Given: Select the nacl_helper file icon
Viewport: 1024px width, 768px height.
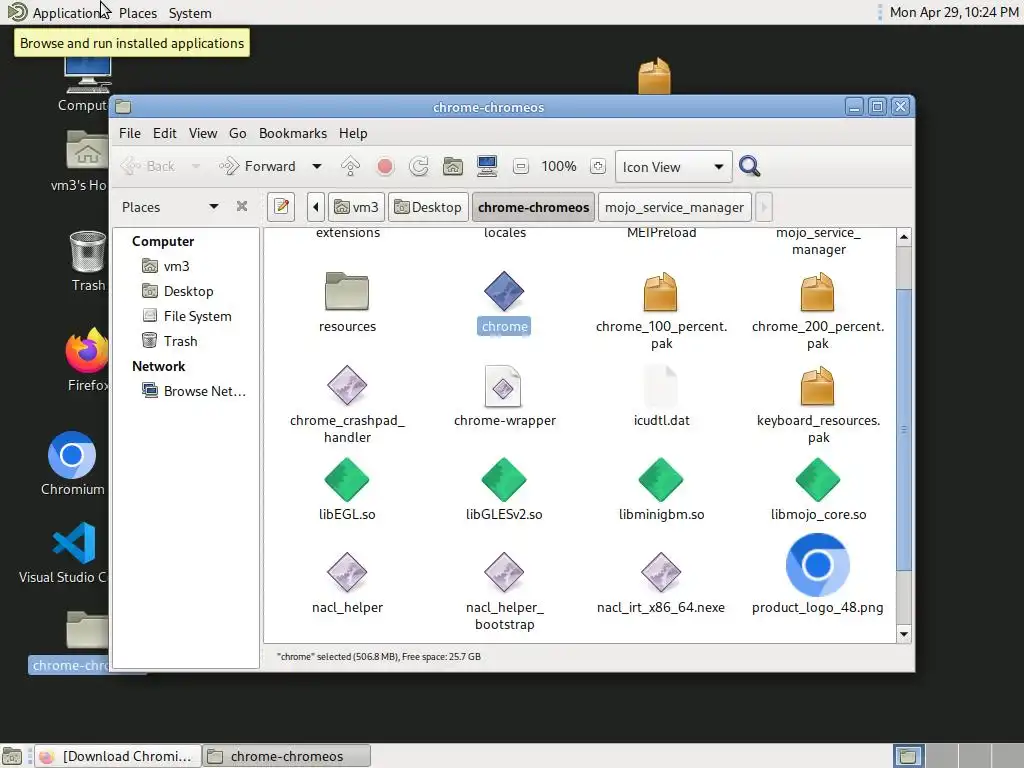Looking at the screenshot, I should pyautogui.click(x=347, y=573).
